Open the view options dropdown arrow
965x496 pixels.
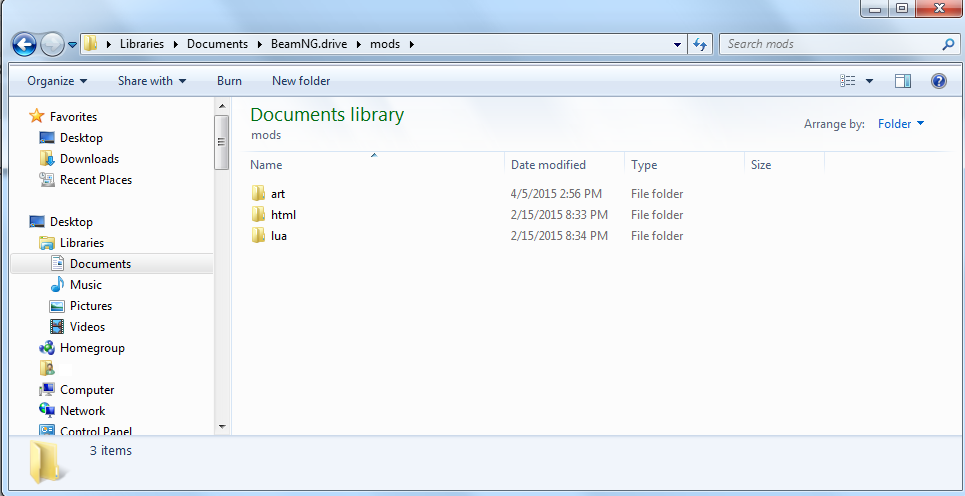coord(870,81)
